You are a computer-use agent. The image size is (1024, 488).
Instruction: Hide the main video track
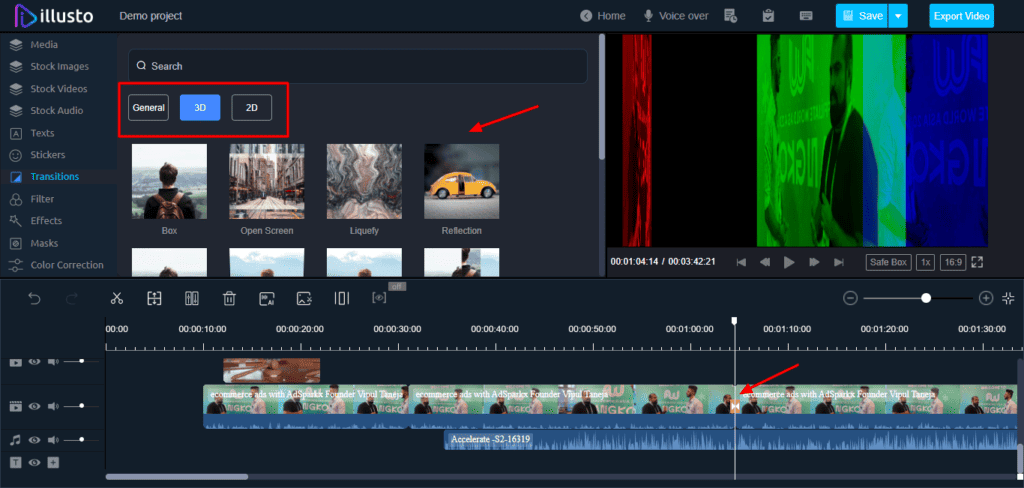pyautogui.click(x=35, y=406)
